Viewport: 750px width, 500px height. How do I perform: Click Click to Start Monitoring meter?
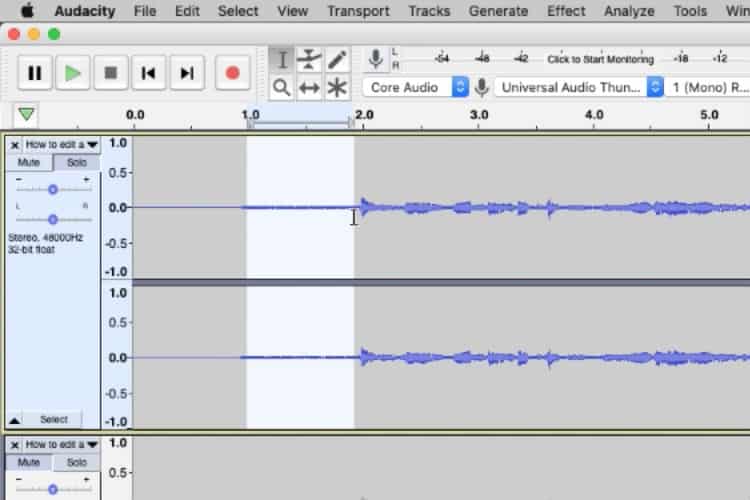click(600, 59)
